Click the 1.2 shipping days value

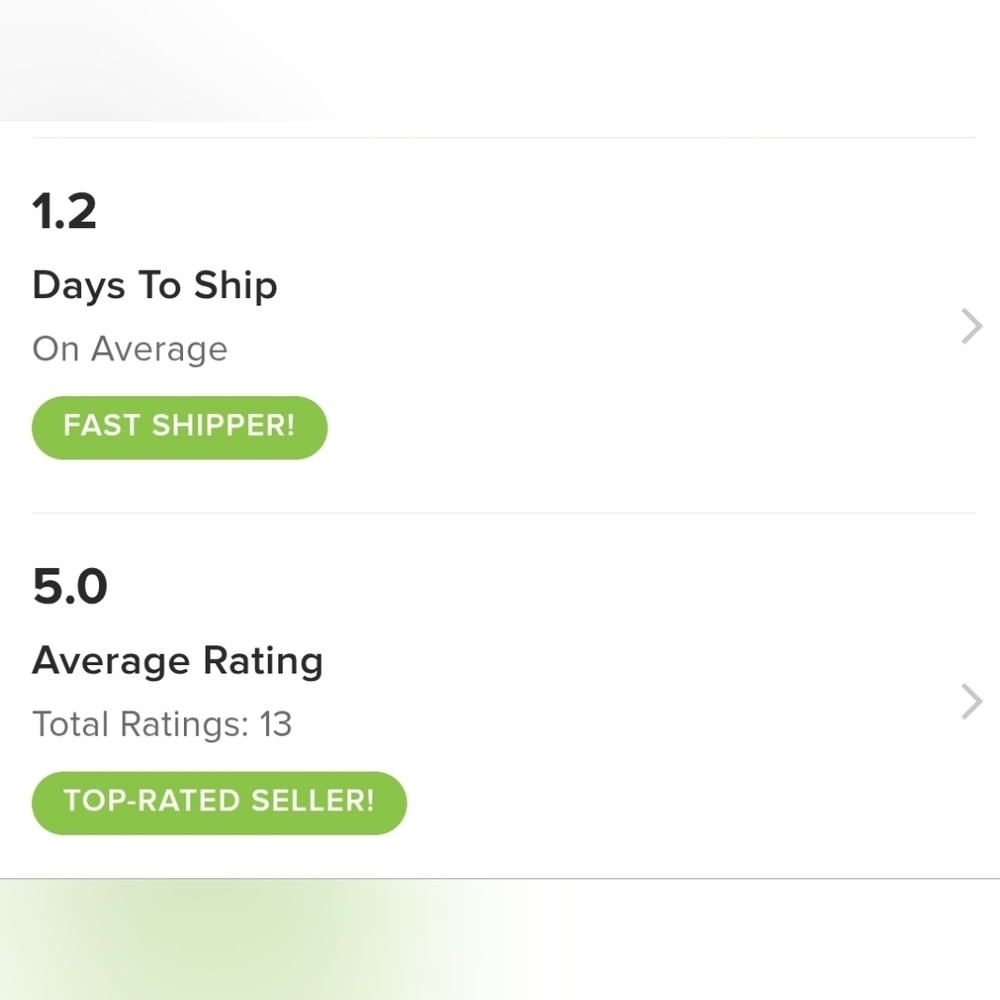(x=64, y=212)
